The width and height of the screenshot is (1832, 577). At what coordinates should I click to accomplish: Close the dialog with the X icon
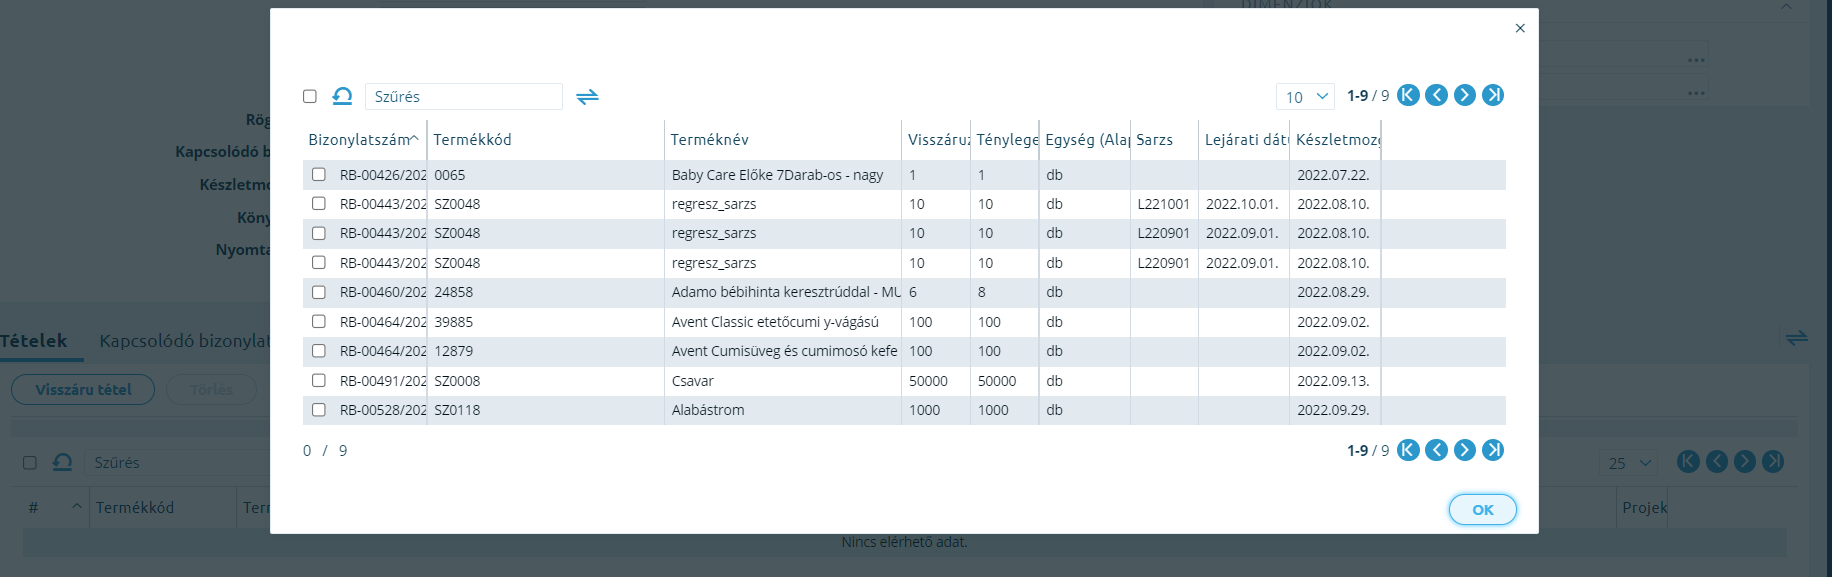tap(1520, 28)
